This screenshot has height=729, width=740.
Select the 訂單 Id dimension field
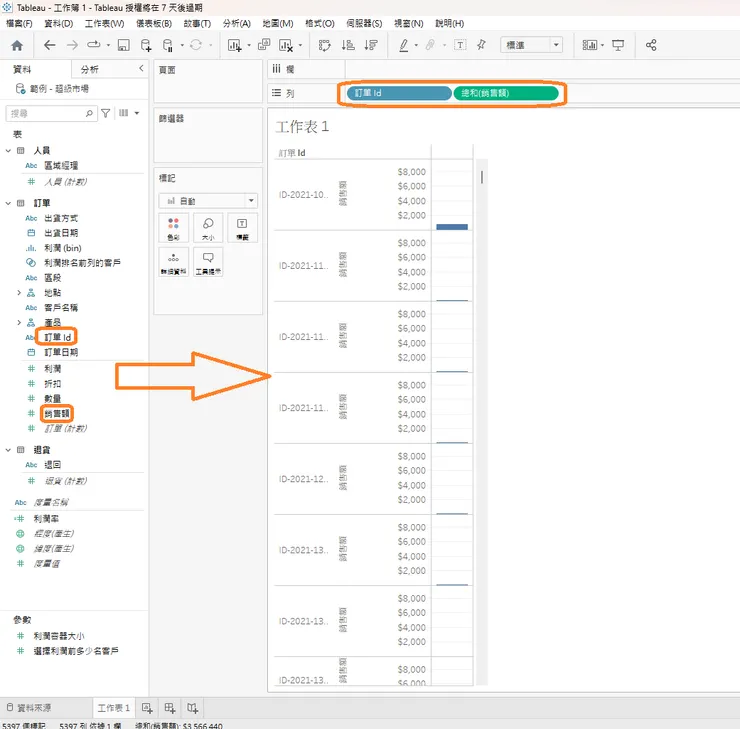tap(58, 337)
